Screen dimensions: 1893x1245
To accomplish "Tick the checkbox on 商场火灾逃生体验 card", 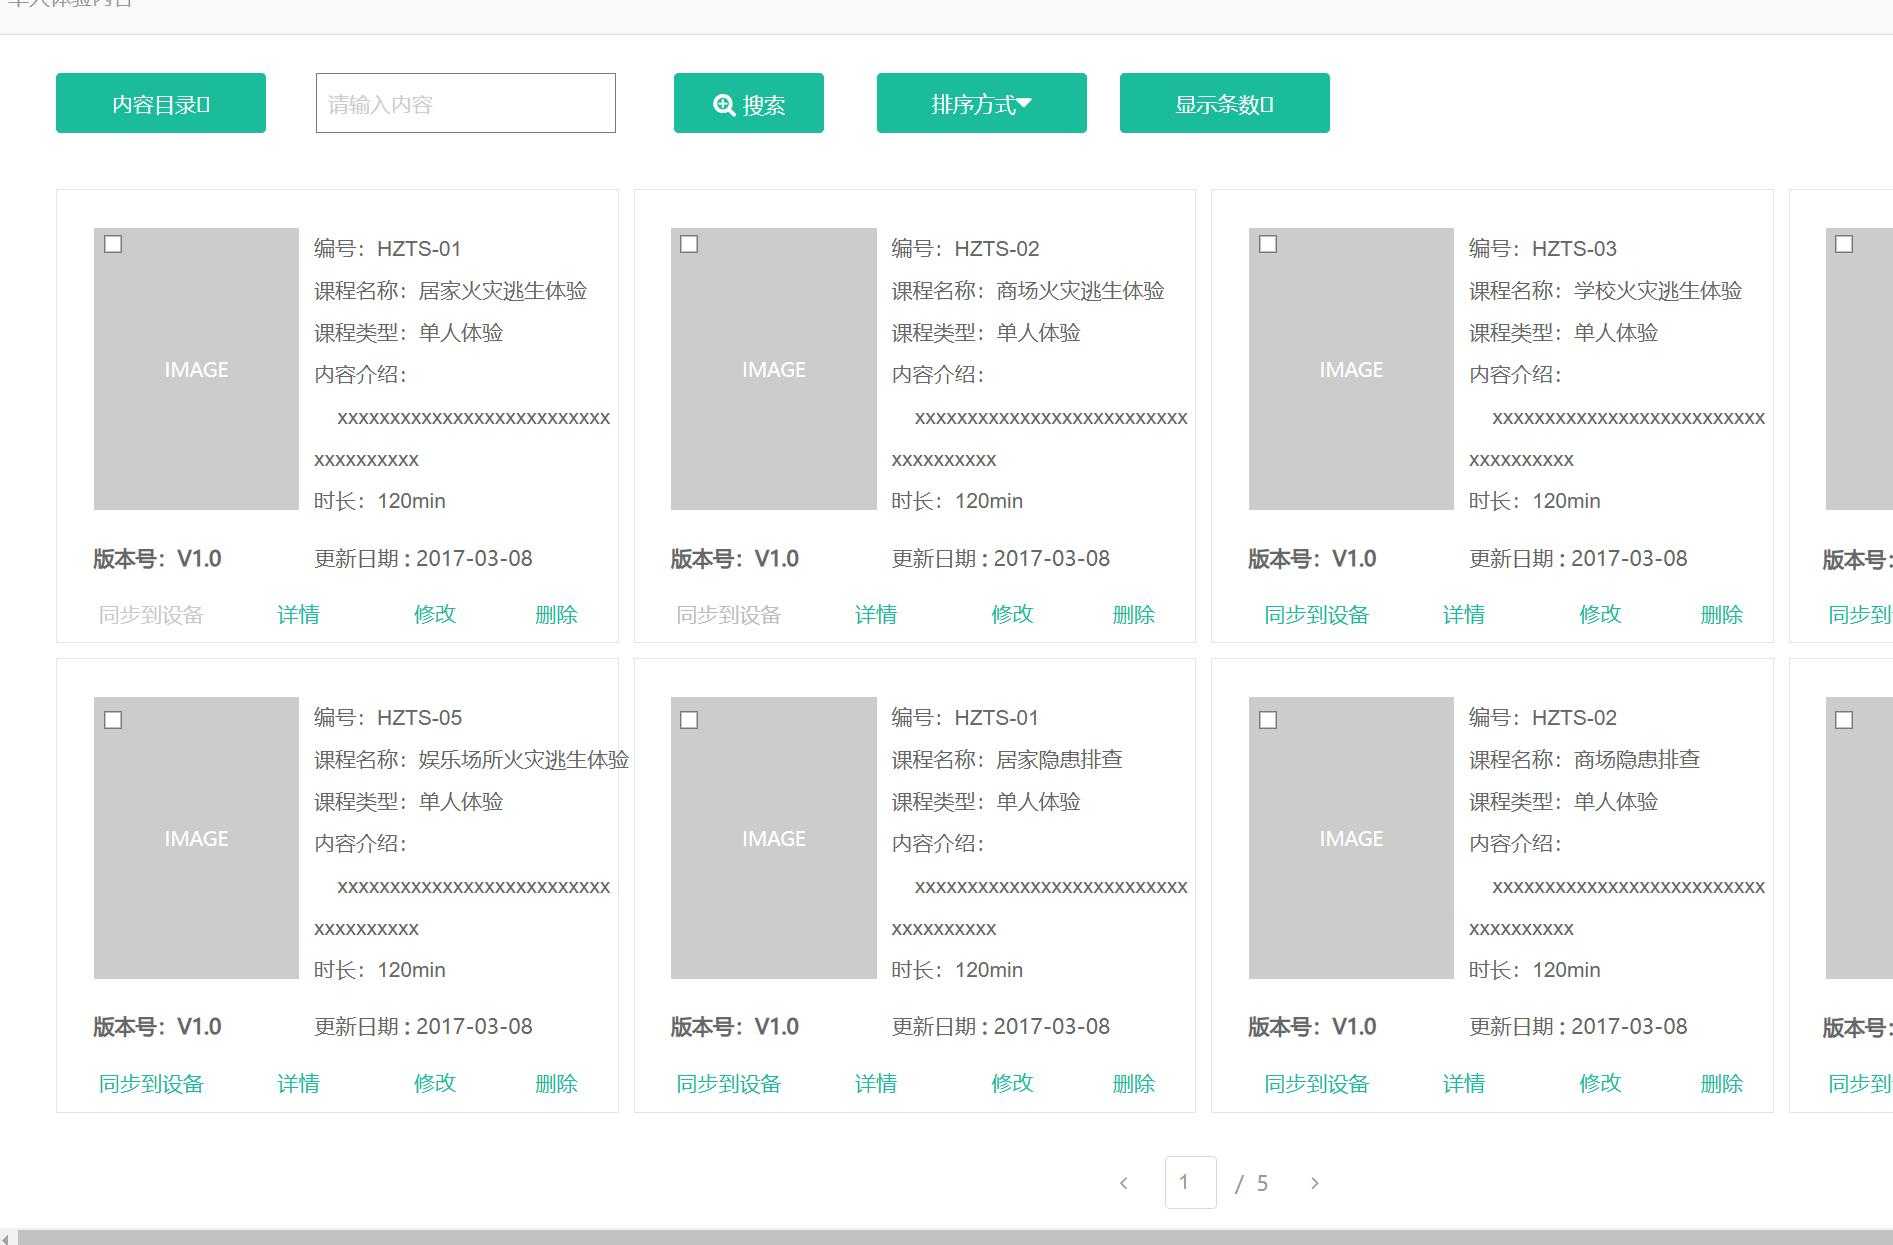I will pos(689,244).
